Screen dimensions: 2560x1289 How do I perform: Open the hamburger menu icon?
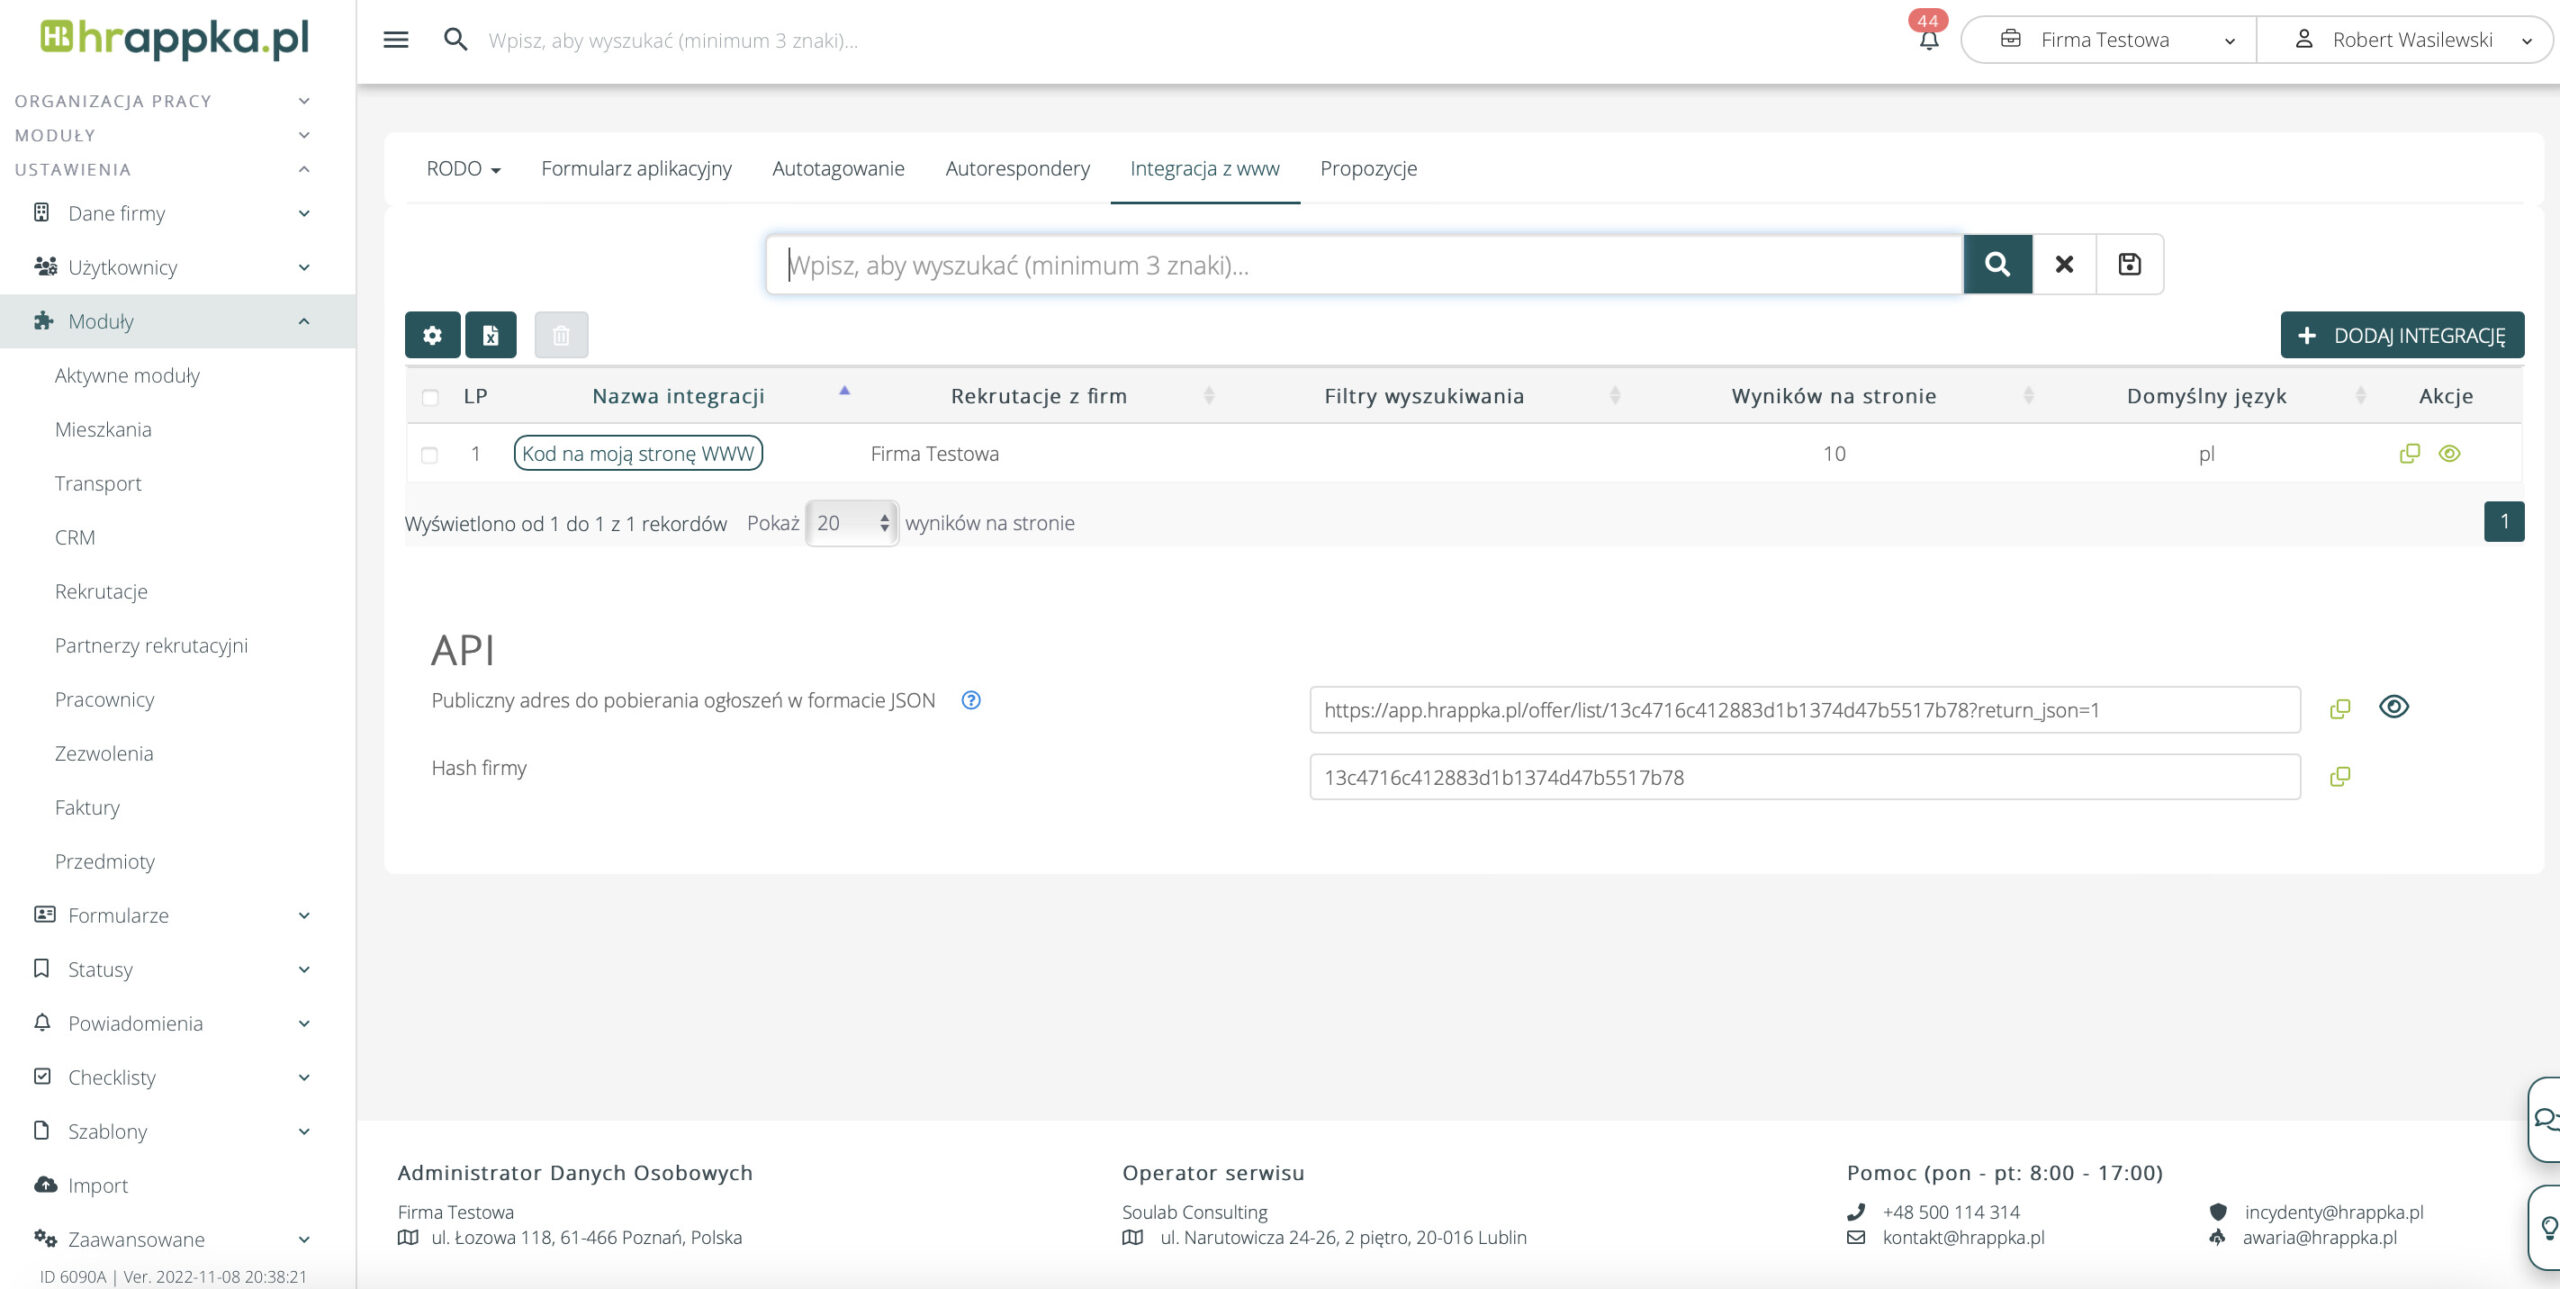[x=396, y=40]
